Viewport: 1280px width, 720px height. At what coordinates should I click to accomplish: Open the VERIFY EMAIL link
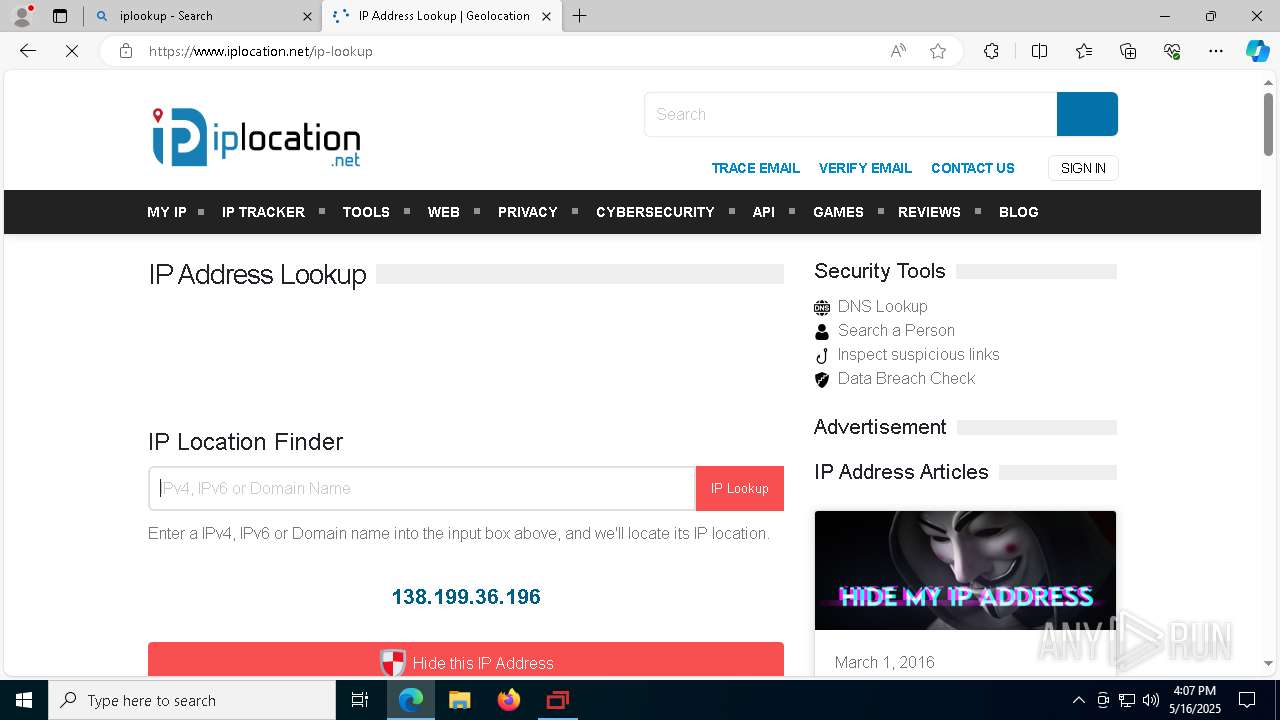tap(865, 168)
